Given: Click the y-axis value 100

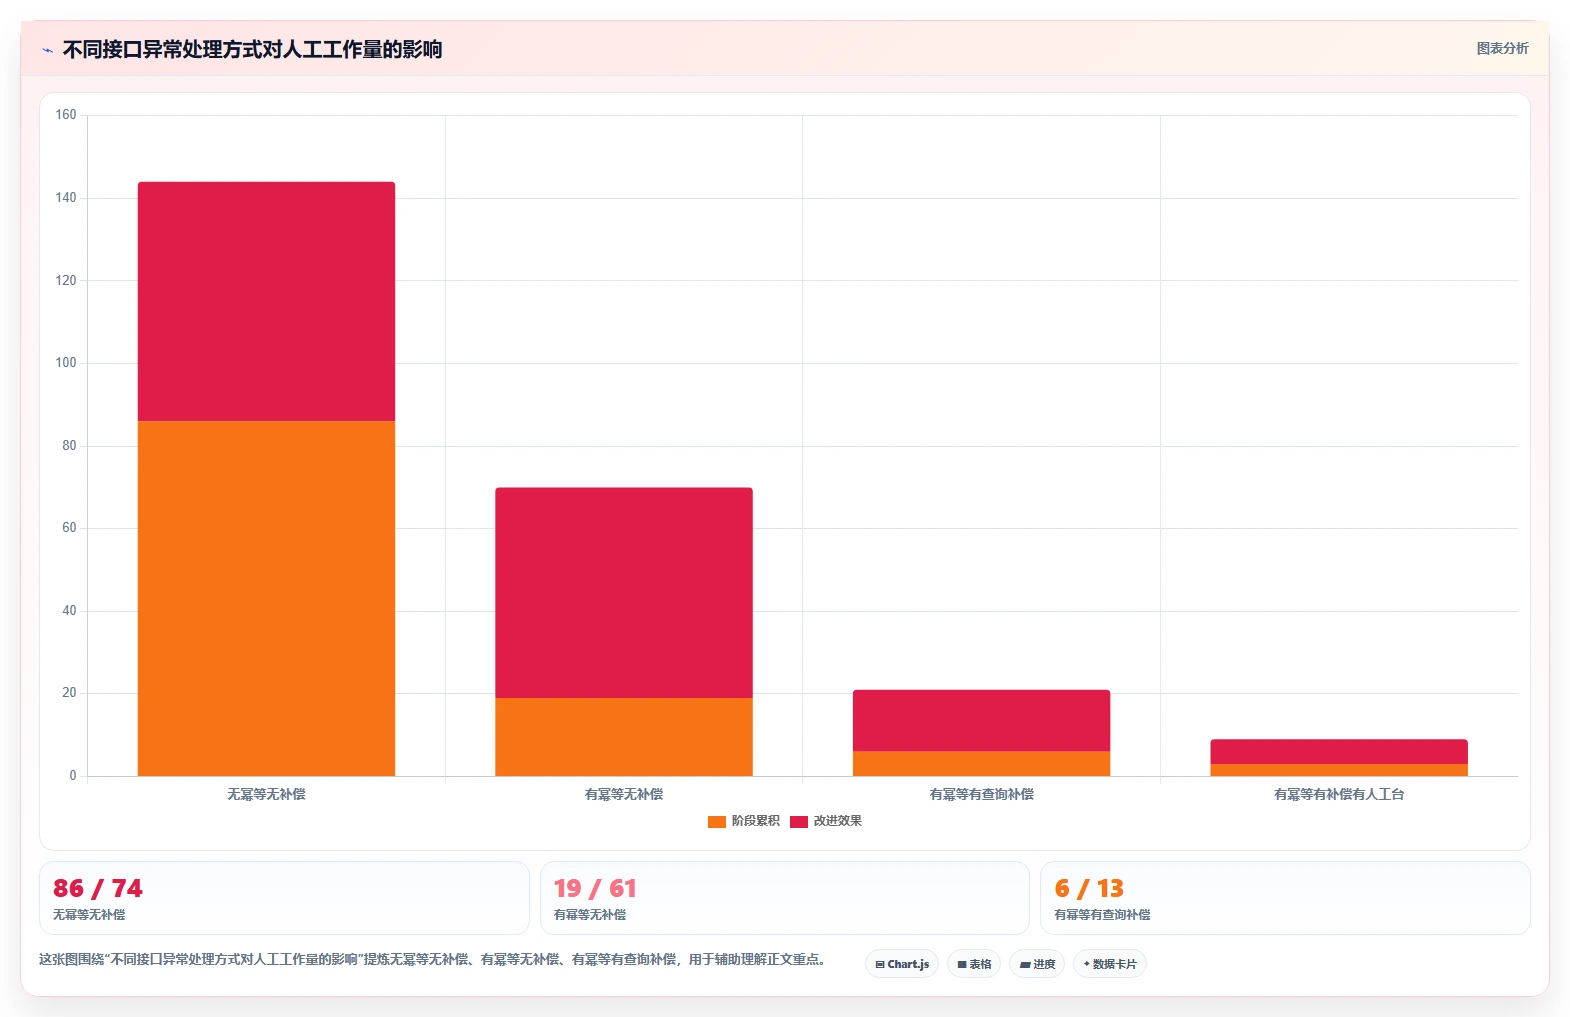Looking at the screenshot, I should click(x=66, y=363).
